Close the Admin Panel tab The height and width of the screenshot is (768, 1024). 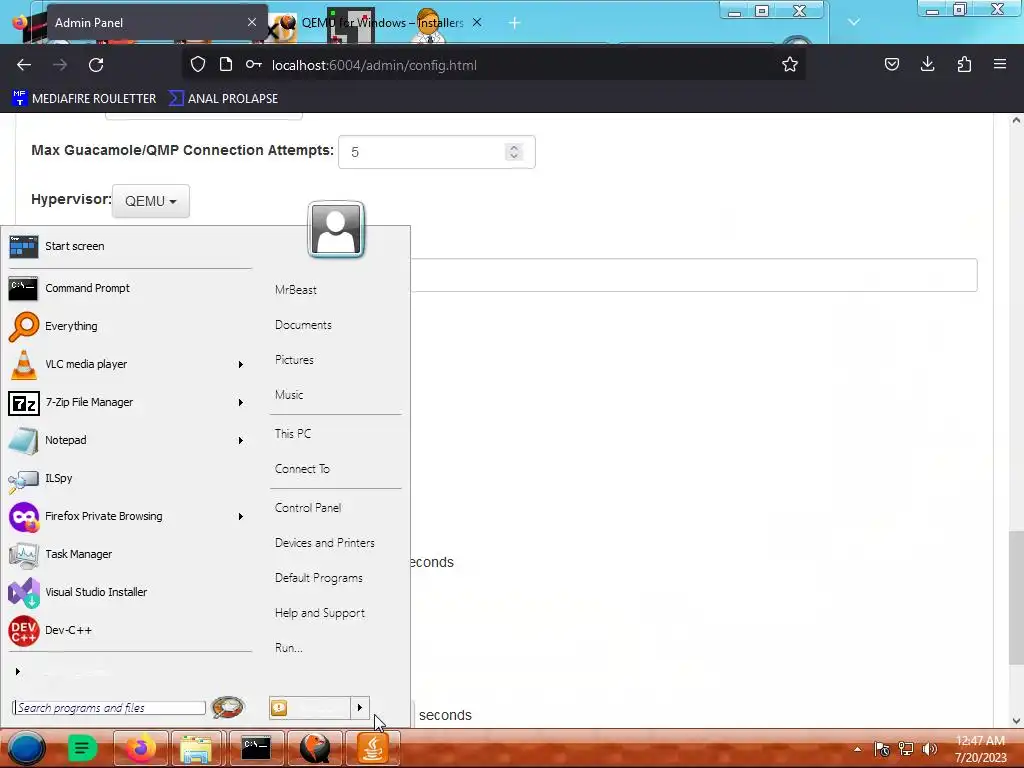[x=251, y=23]
